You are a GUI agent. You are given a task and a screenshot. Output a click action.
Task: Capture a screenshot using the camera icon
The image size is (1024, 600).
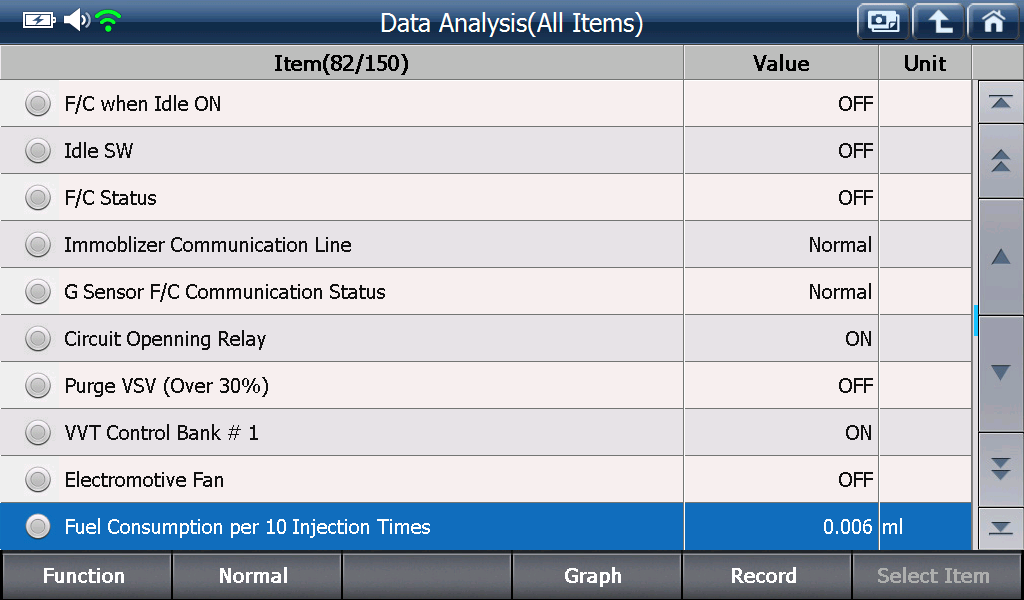tap(883, 22)
